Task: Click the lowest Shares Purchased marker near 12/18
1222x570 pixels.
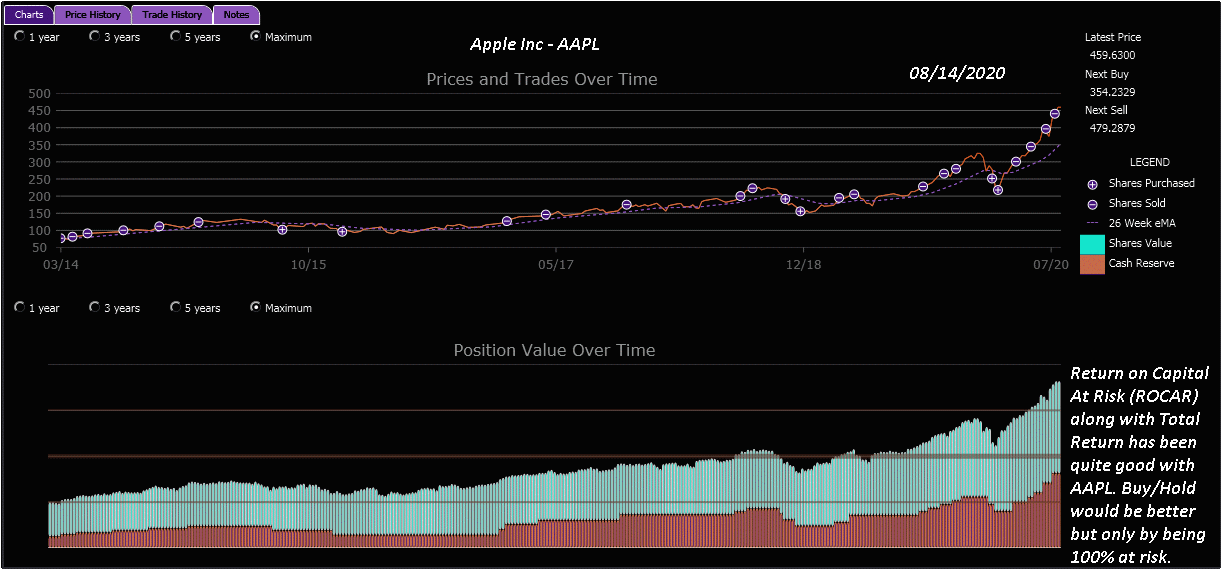Action: tap(800, 211)
